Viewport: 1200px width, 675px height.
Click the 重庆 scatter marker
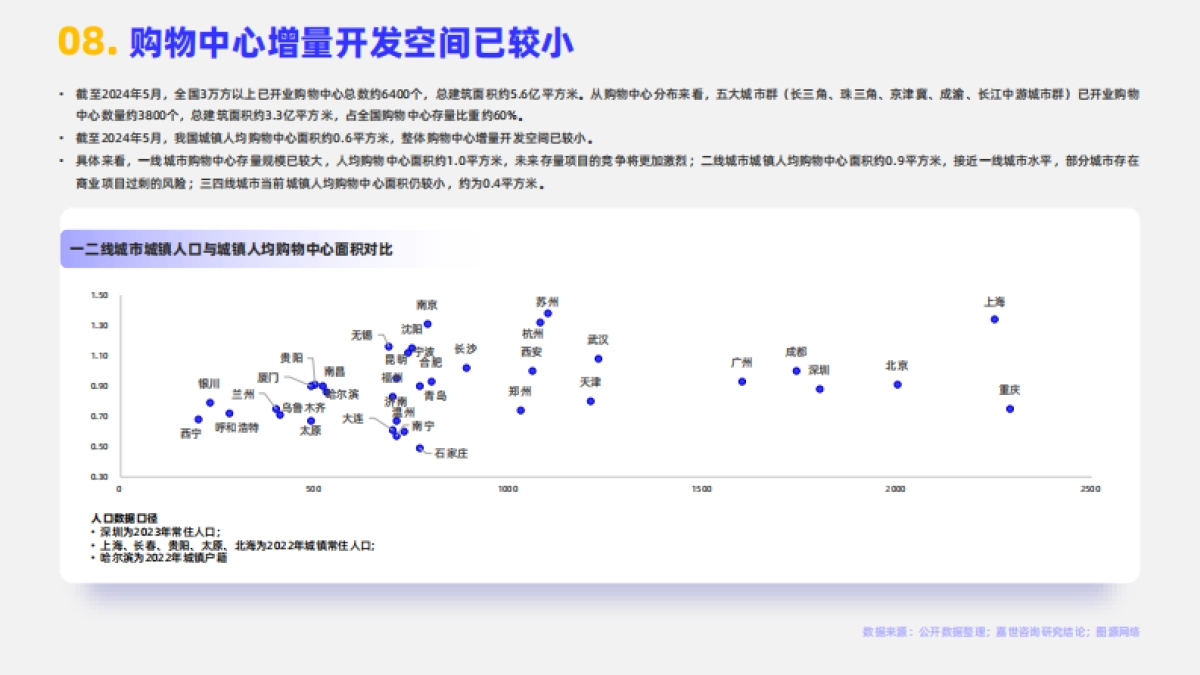[1010, 407]
